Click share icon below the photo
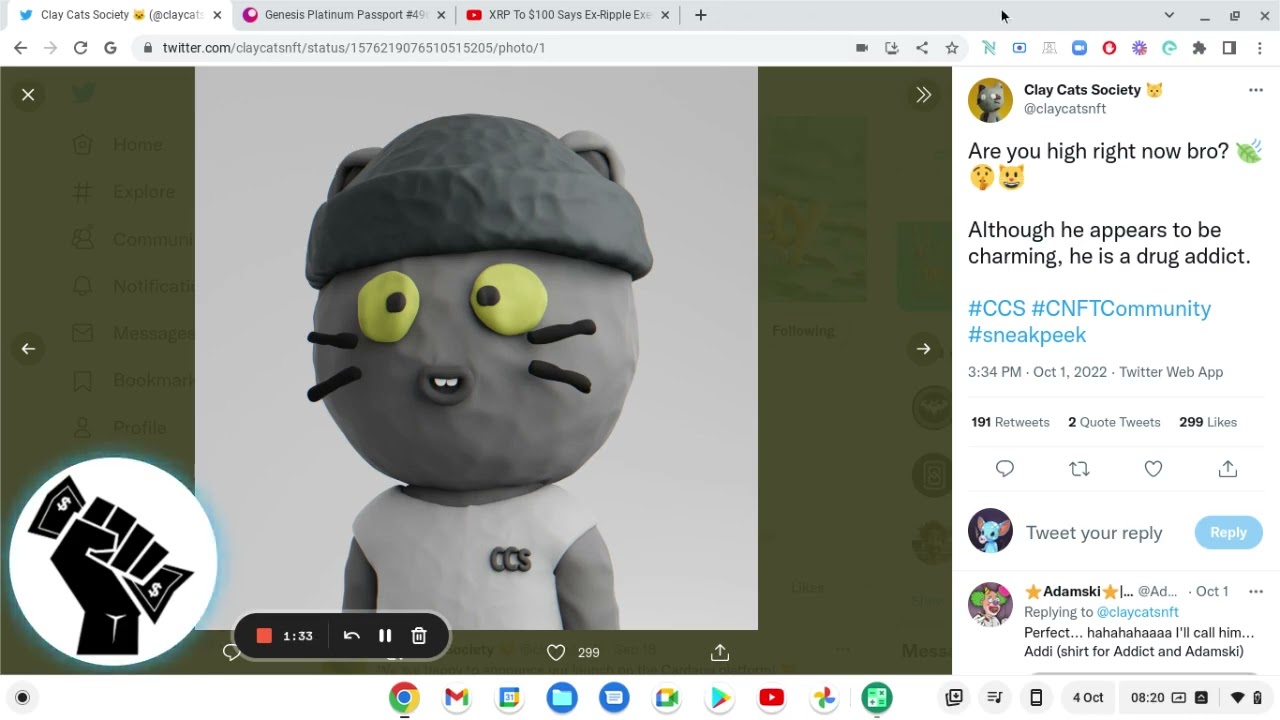 pos(720,652)
